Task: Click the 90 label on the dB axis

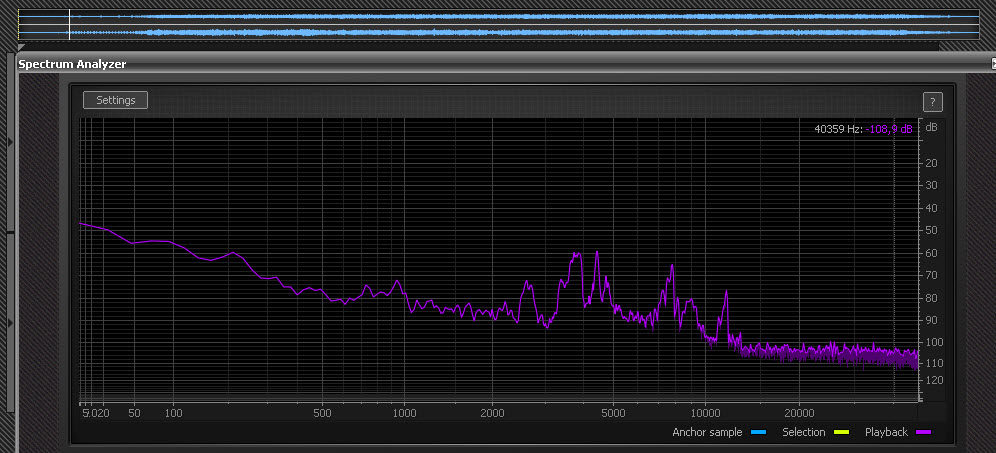Action: [x=931, y=320]
